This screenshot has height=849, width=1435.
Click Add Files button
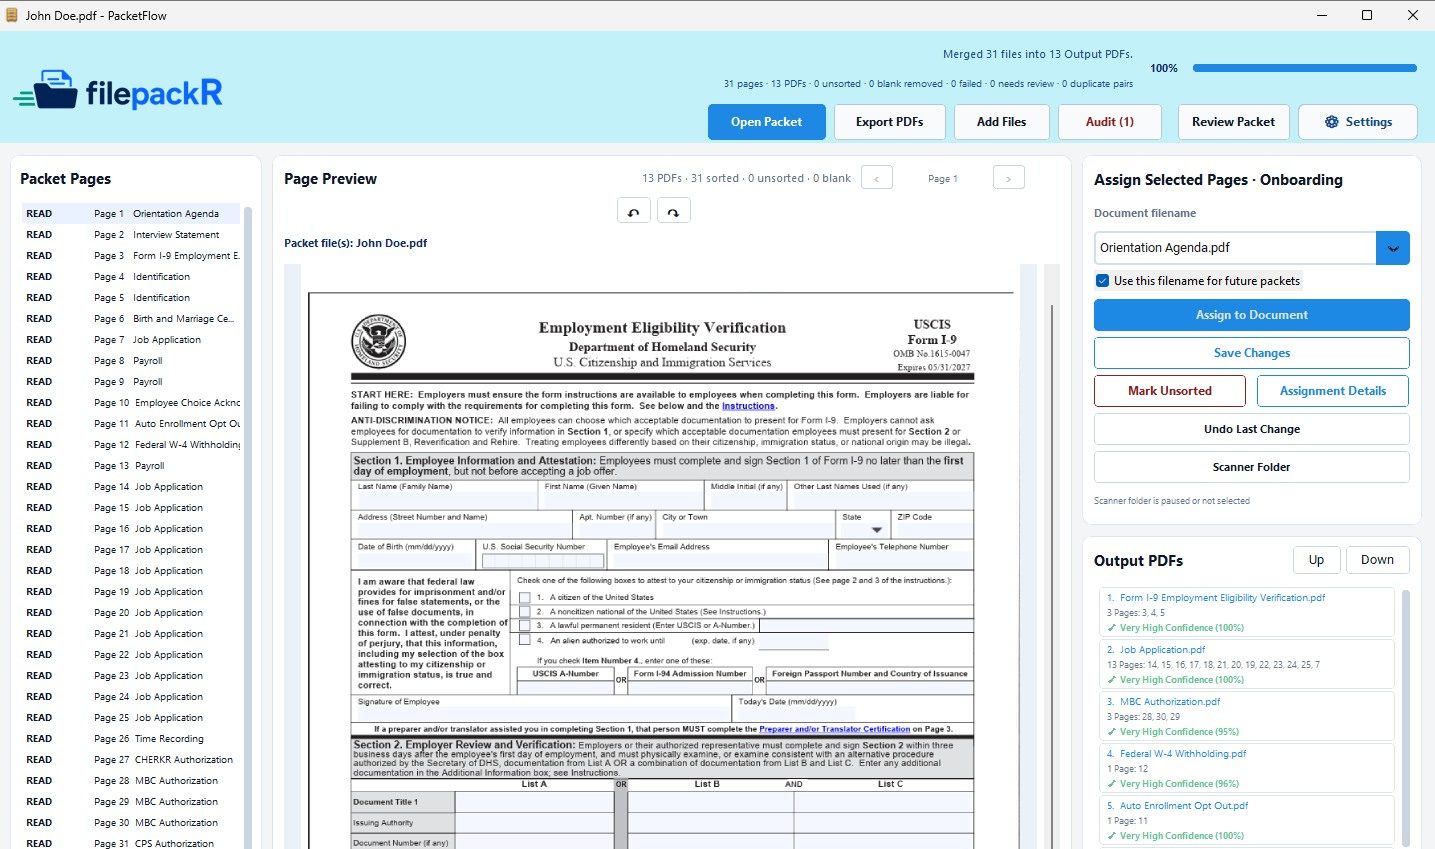click(1001, 122)
